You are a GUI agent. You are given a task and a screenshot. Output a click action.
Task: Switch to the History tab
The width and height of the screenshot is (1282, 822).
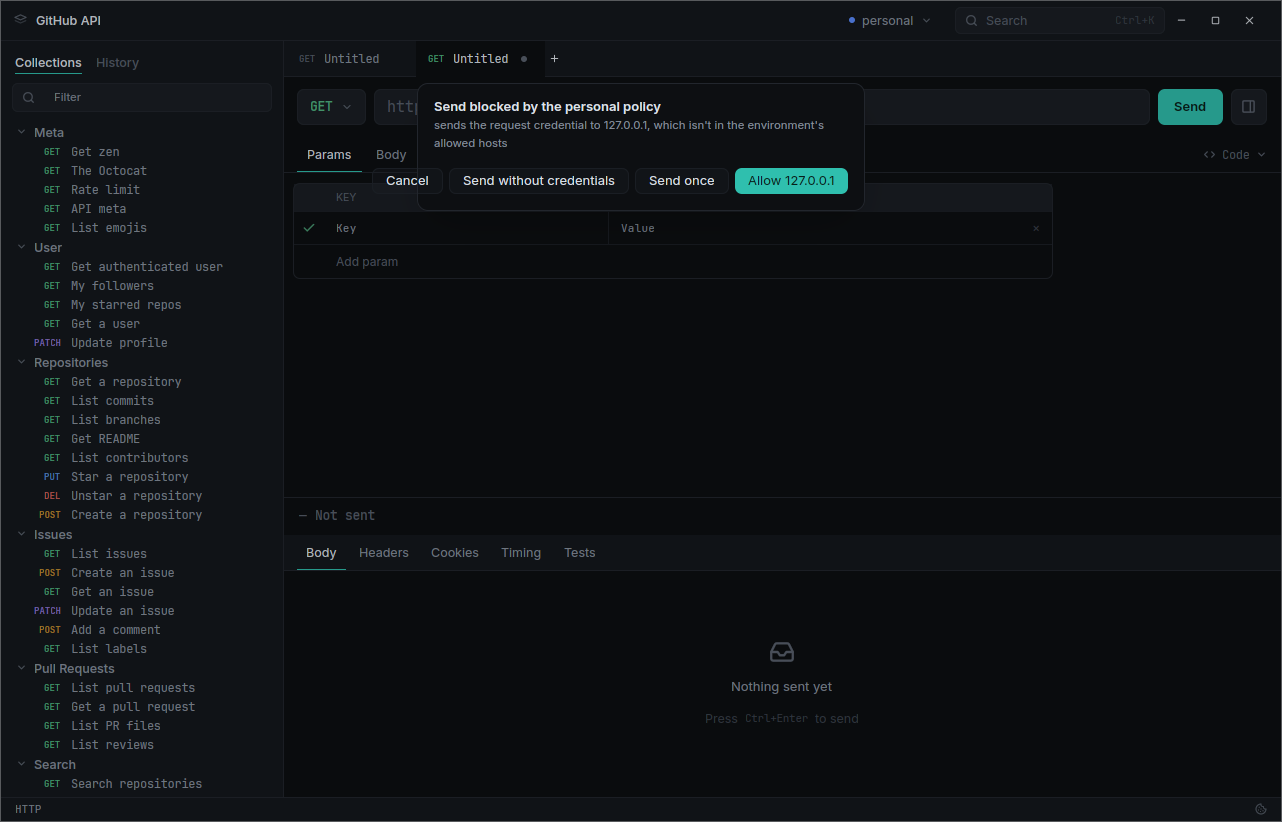tap(117, 63)
